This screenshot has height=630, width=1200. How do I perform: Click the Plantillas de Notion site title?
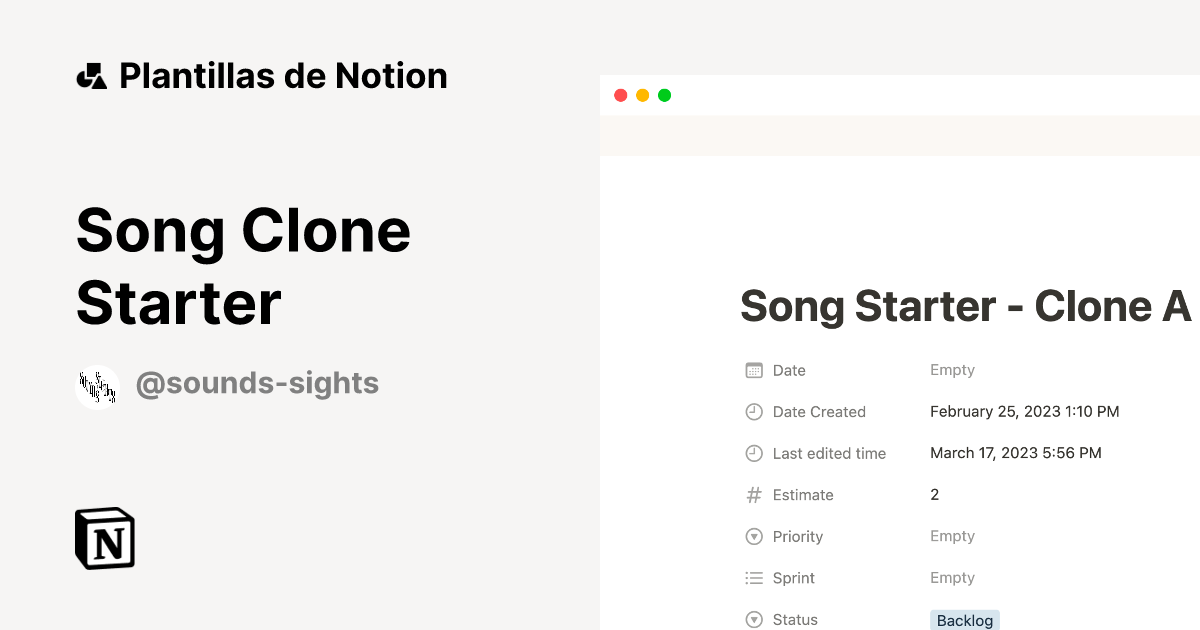pos(283,75)
